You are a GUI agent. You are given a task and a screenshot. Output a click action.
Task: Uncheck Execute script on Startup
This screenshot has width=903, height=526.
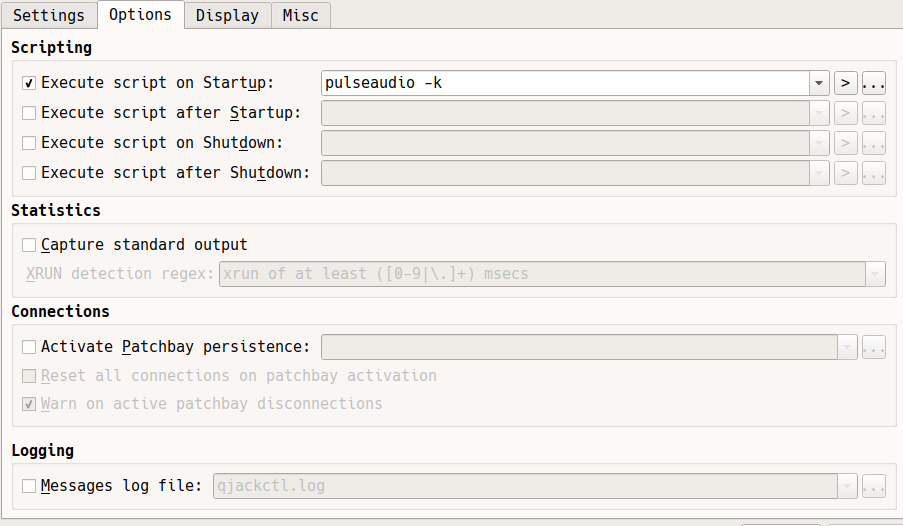(x=29, y=83)
